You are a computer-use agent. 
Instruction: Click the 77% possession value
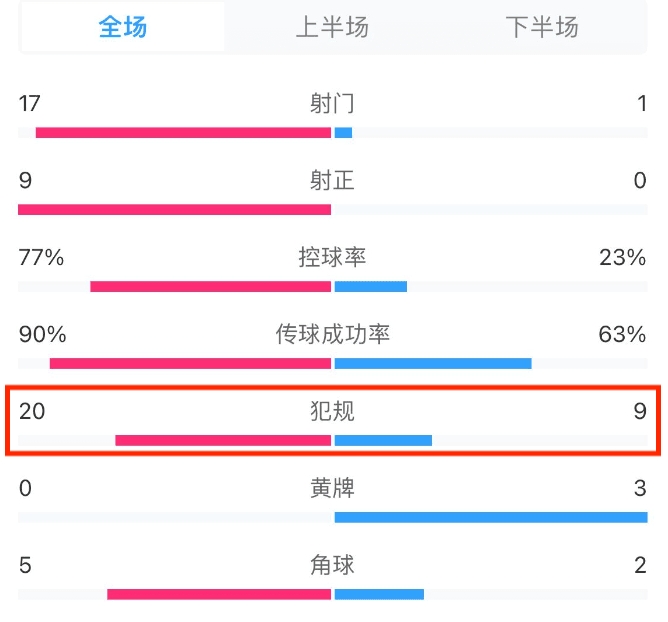click(41, 257)
